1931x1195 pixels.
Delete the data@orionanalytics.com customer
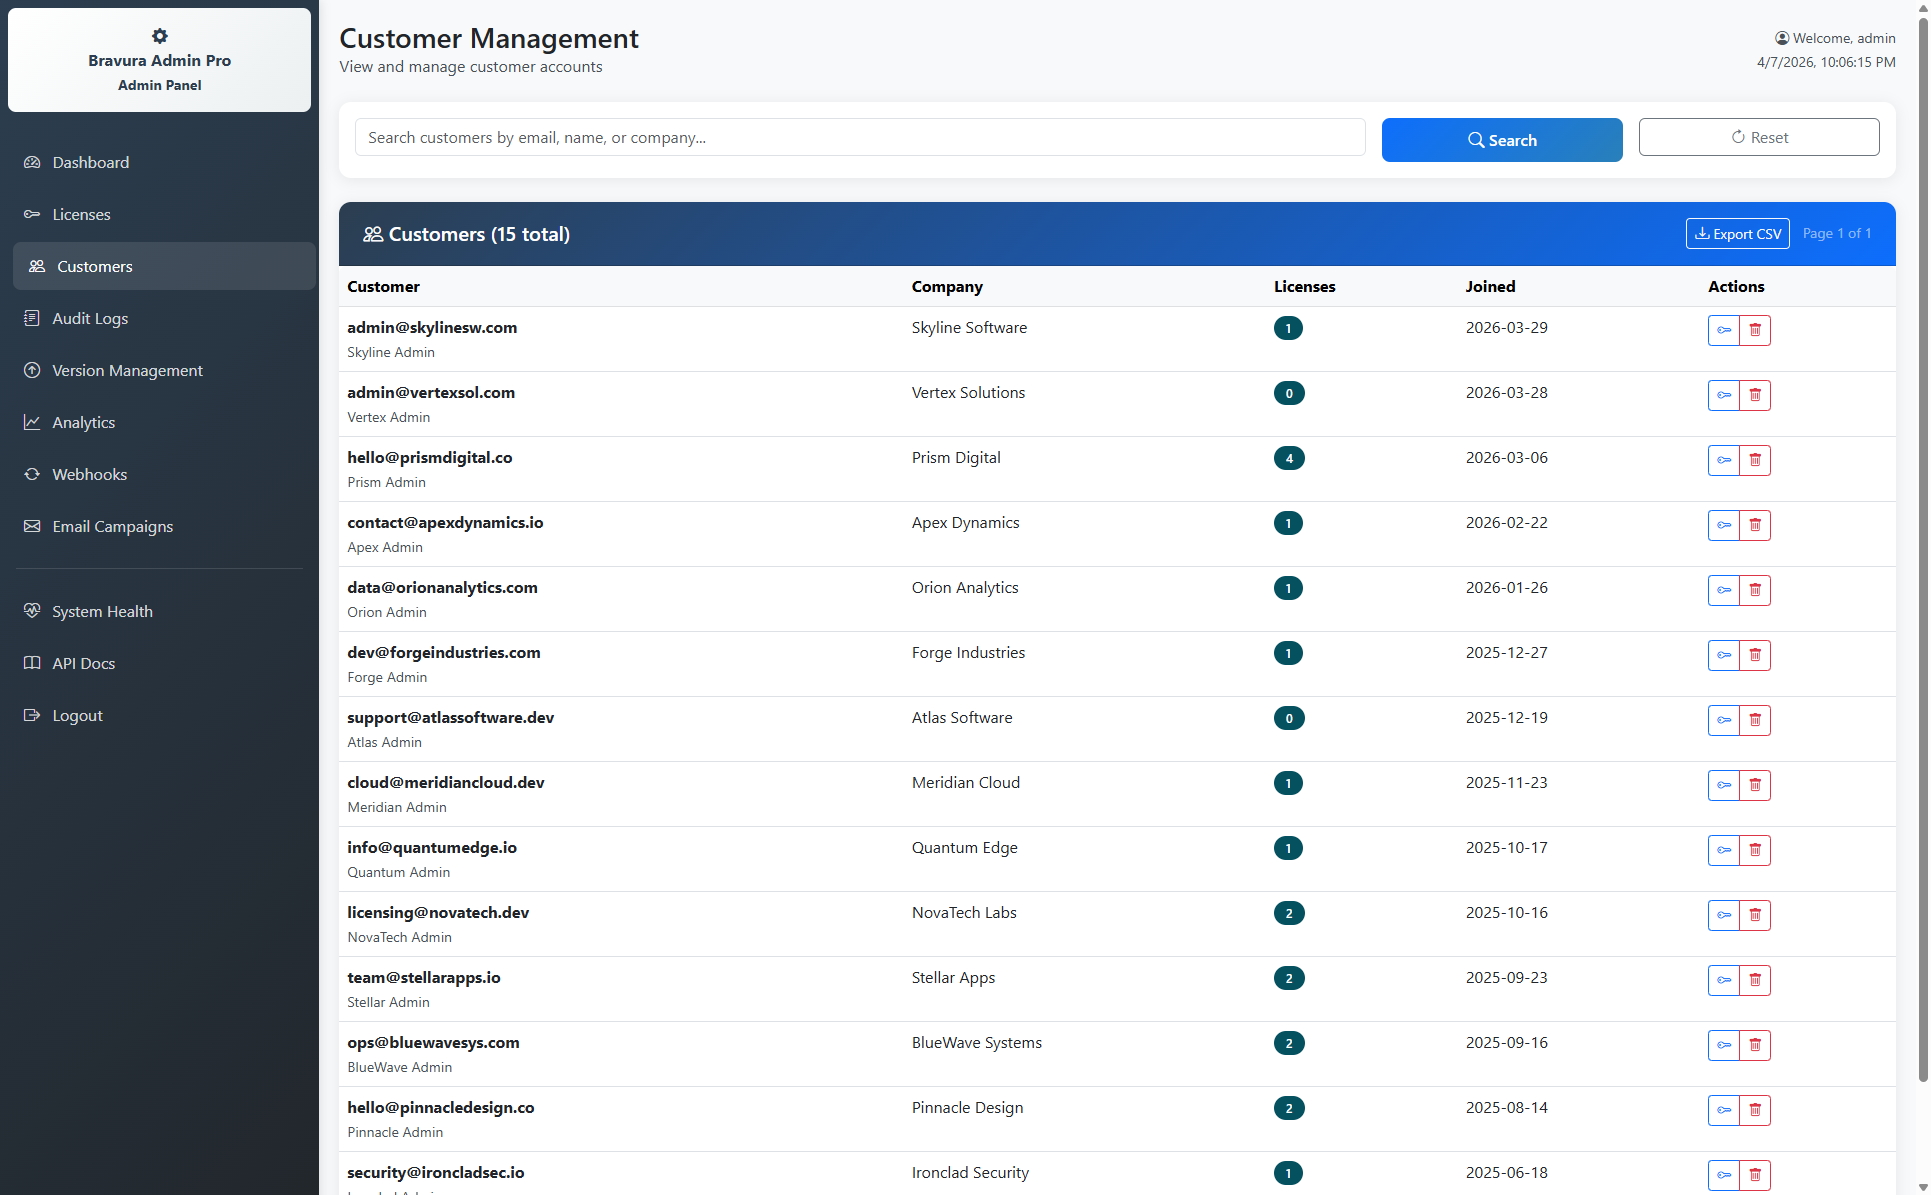1755,590
